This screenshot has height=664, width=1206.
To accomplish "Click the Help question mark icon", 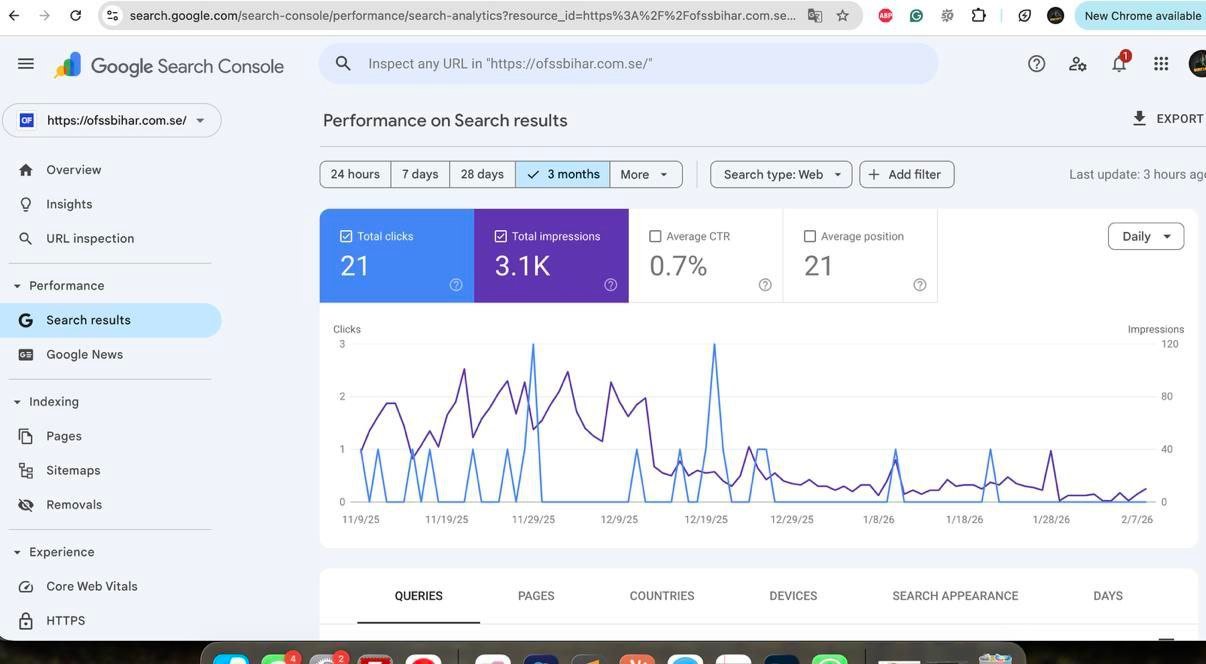I will (1036, 64).
